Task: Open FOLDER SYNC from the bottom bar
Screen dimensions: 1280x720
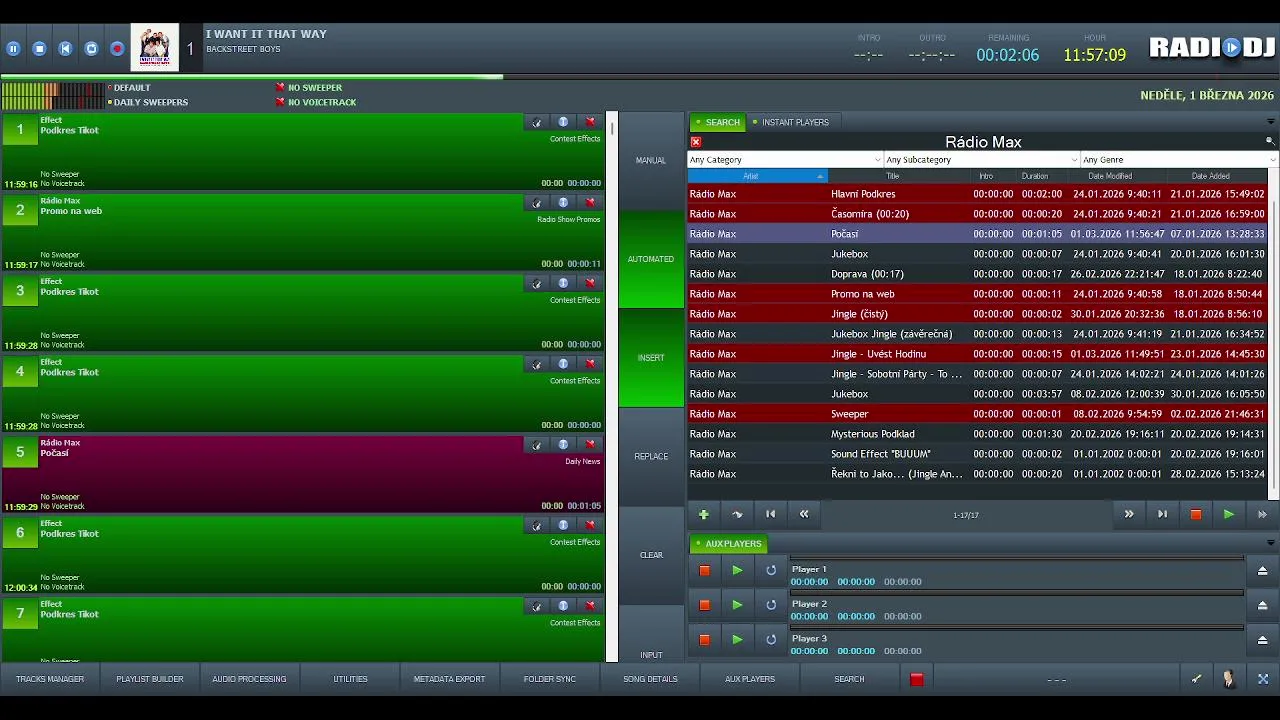Action: (x=550, y=679)
